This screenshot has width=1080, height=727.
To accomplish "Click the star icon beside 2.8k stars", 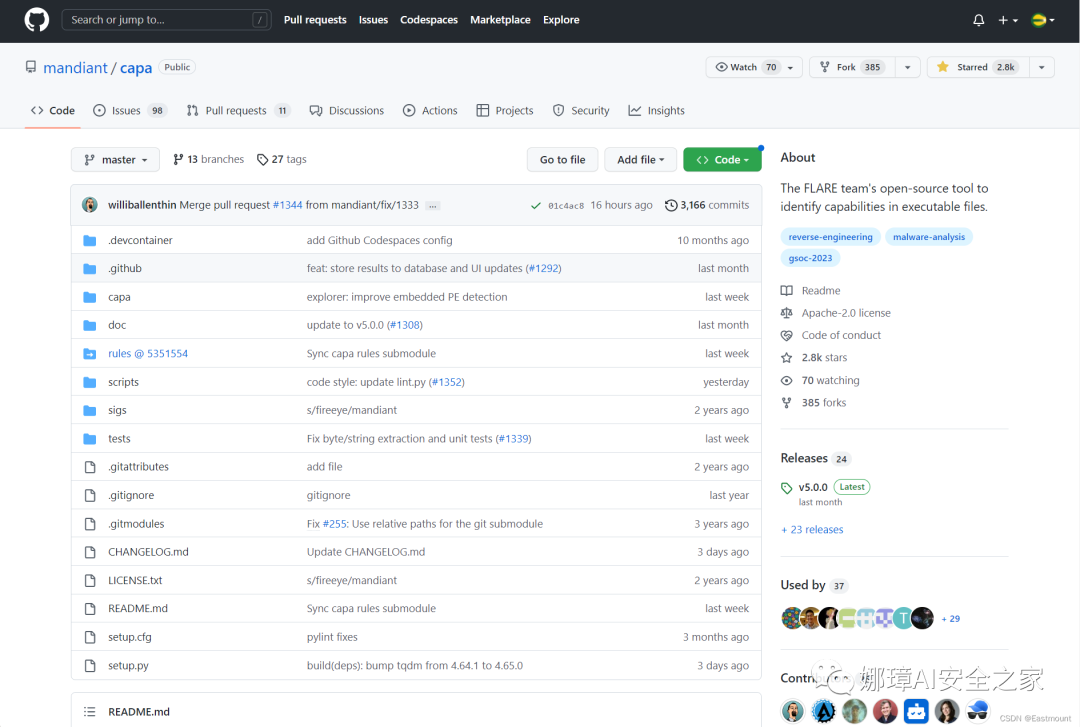I will point(787,358).
